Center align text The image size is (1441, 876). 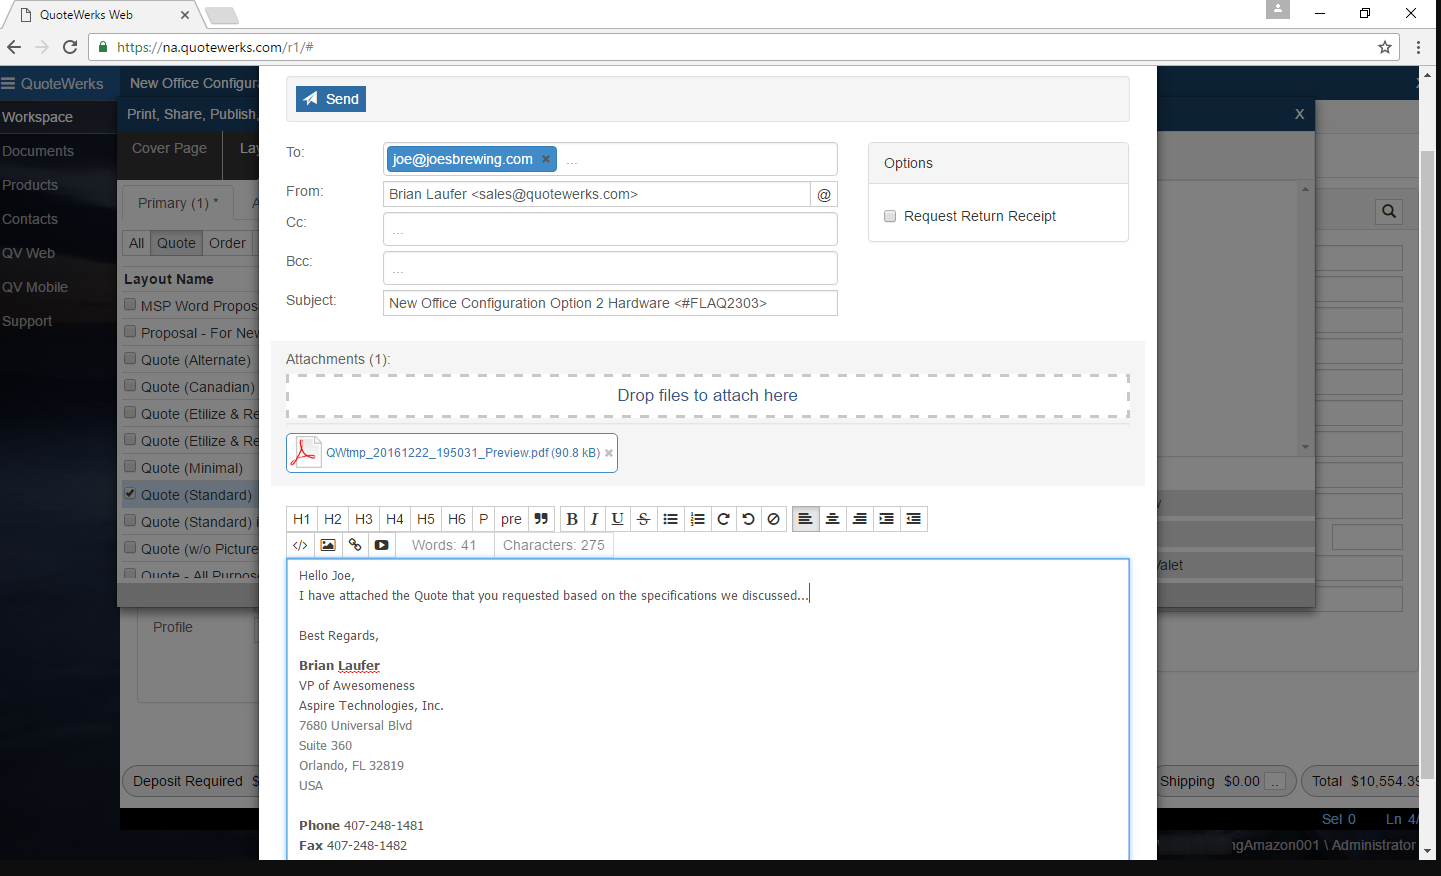[832, 519]
